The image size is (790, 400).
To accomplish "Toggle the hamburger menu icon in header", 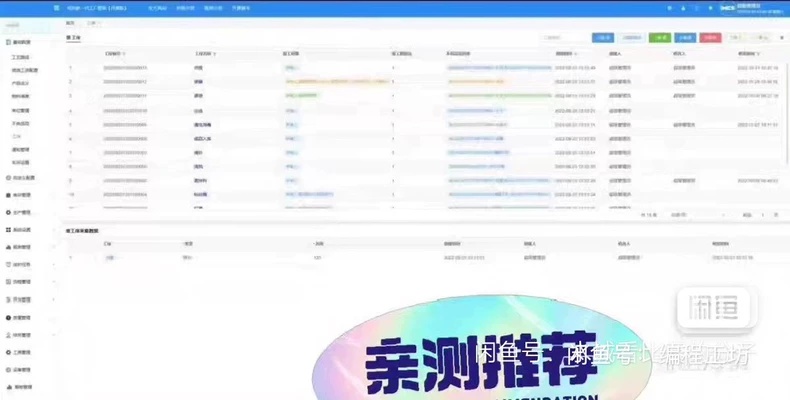I will 56,8.
